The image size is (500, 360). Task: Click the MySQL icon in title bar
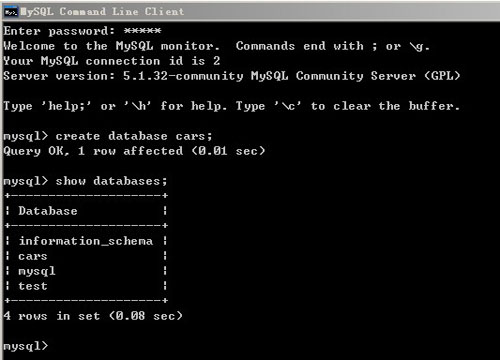11,12
